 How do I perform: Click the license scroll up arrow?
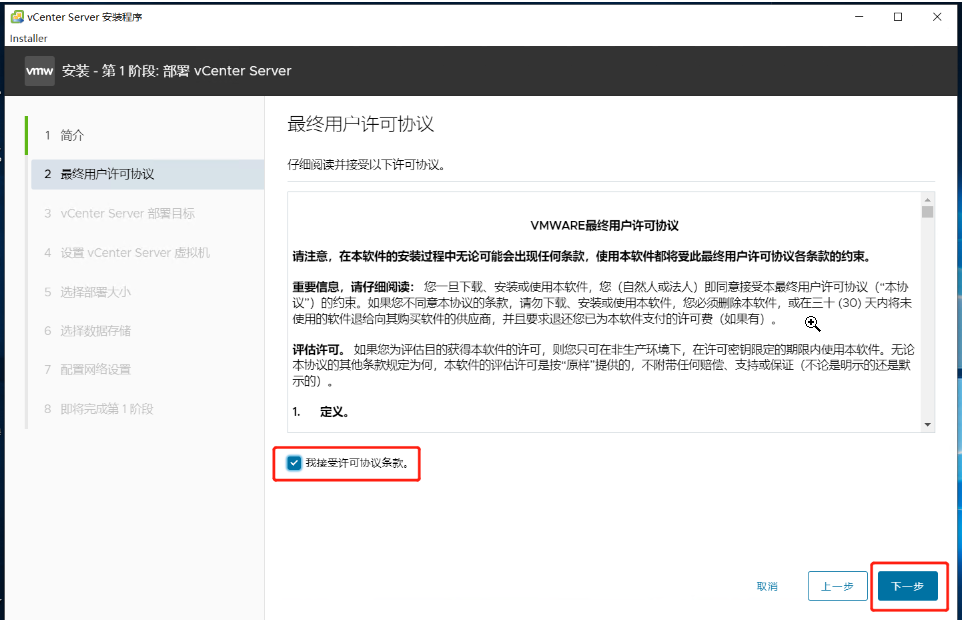(x=927, y=199)
